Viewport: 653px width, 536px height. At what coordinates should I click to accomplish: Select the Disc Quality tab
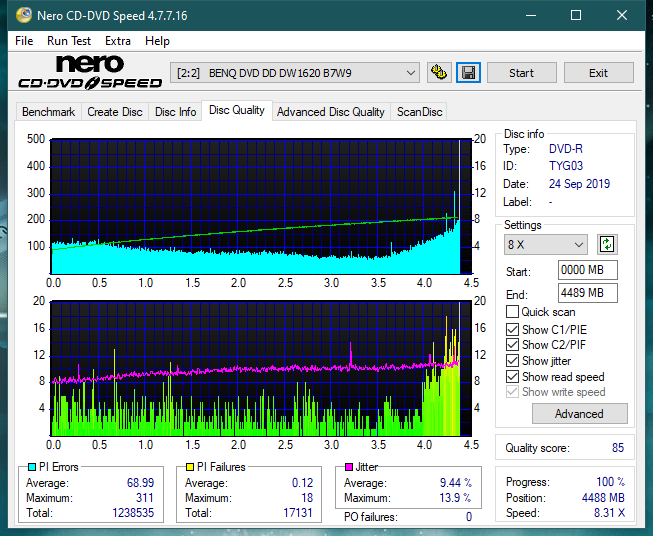click(x=237, y=110)
